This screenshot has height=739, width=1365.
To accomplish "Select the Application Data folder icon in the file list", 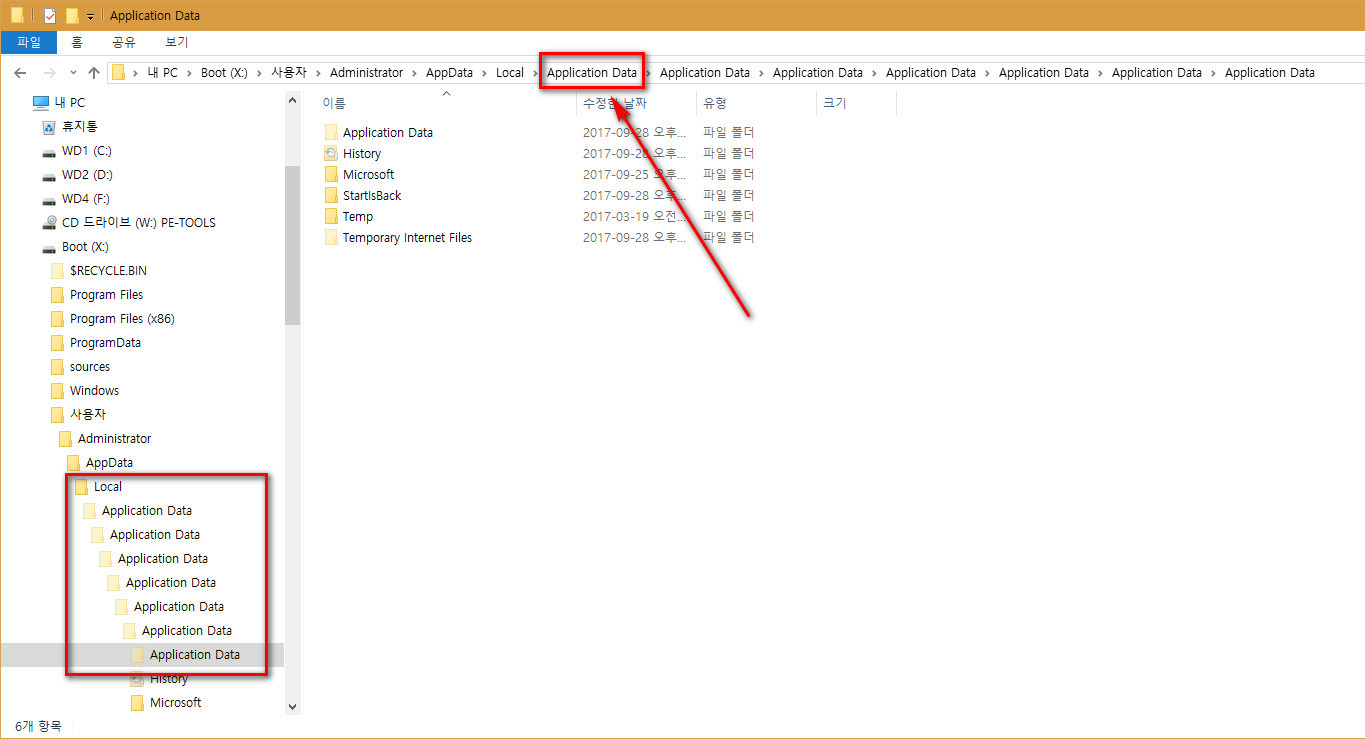I will click(331, 132).
